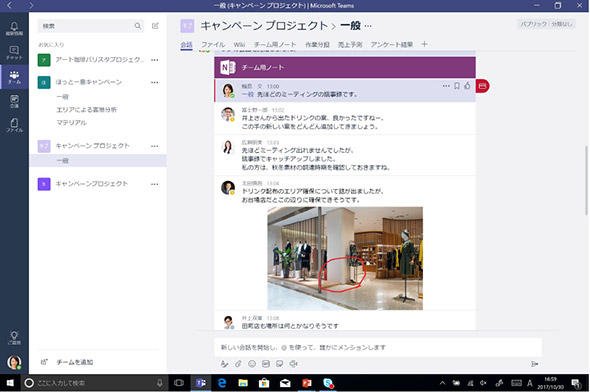Attach a file with the paperclip icon
Image resolution: width=590 pixels, height=392 pixels.
tap(238, 364)
